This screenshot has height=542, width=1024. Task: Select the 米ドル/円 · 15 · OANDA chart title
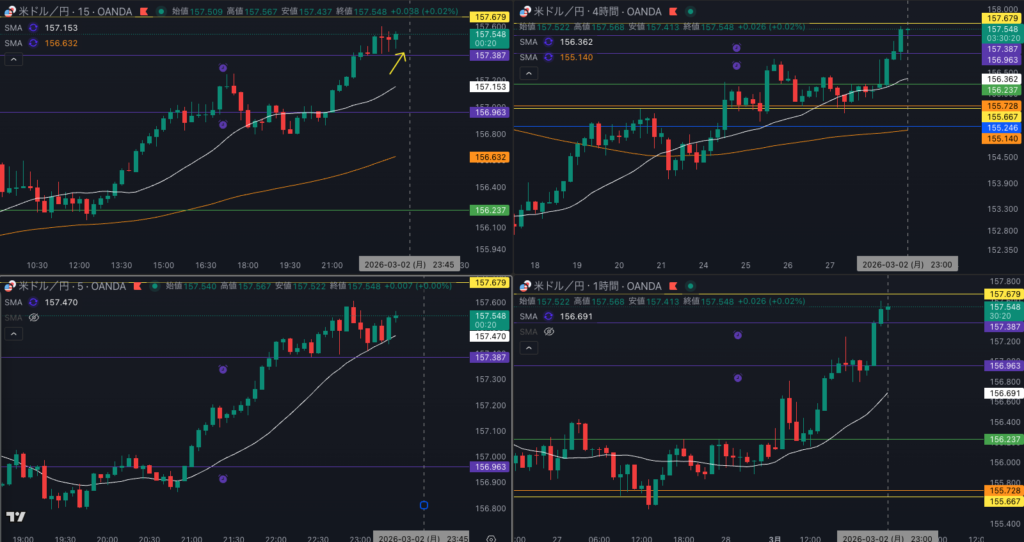click(72, 11)
